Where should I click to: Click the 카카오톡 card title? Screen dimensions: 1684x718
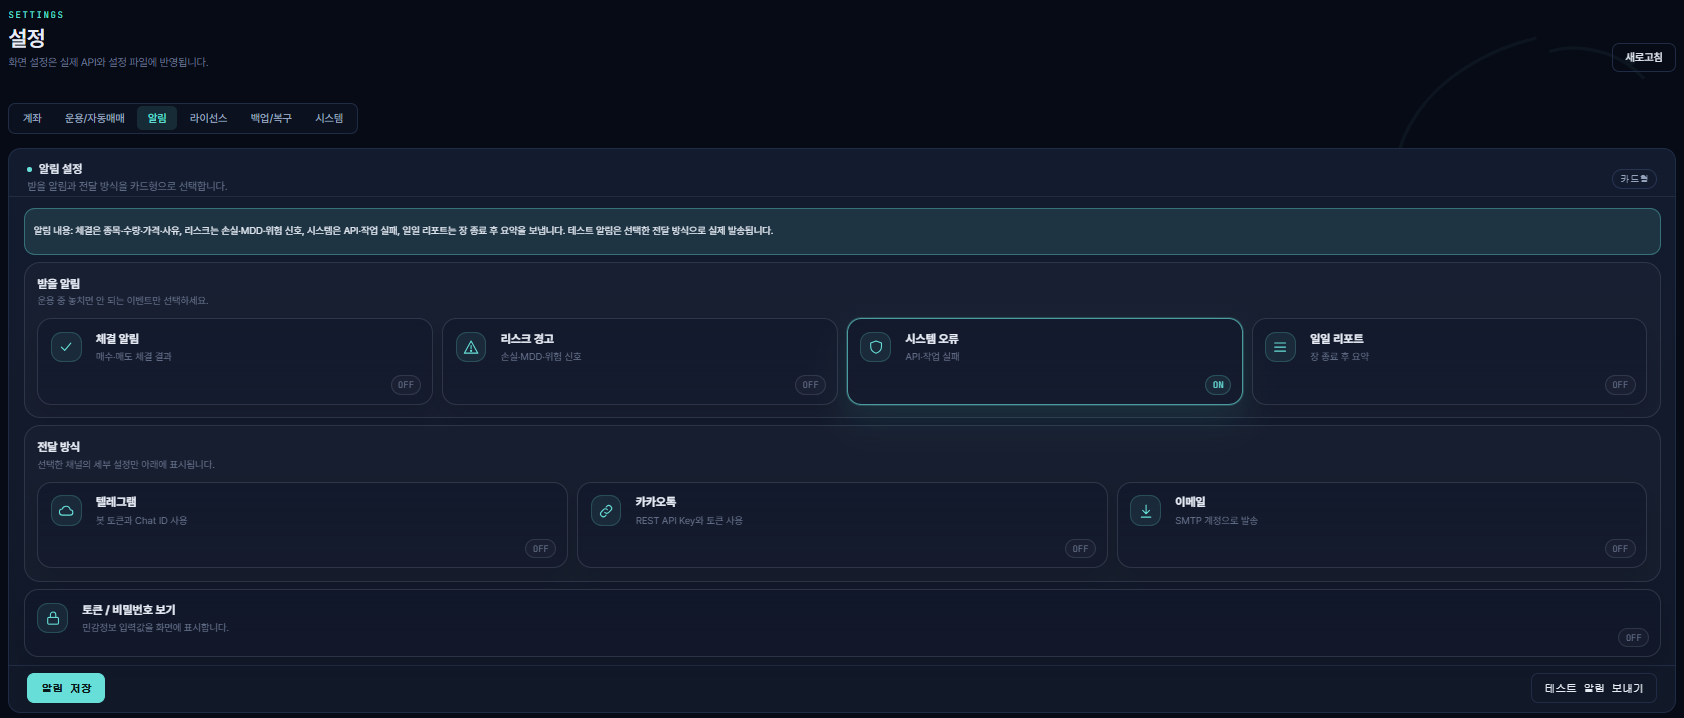coord(656,502)
